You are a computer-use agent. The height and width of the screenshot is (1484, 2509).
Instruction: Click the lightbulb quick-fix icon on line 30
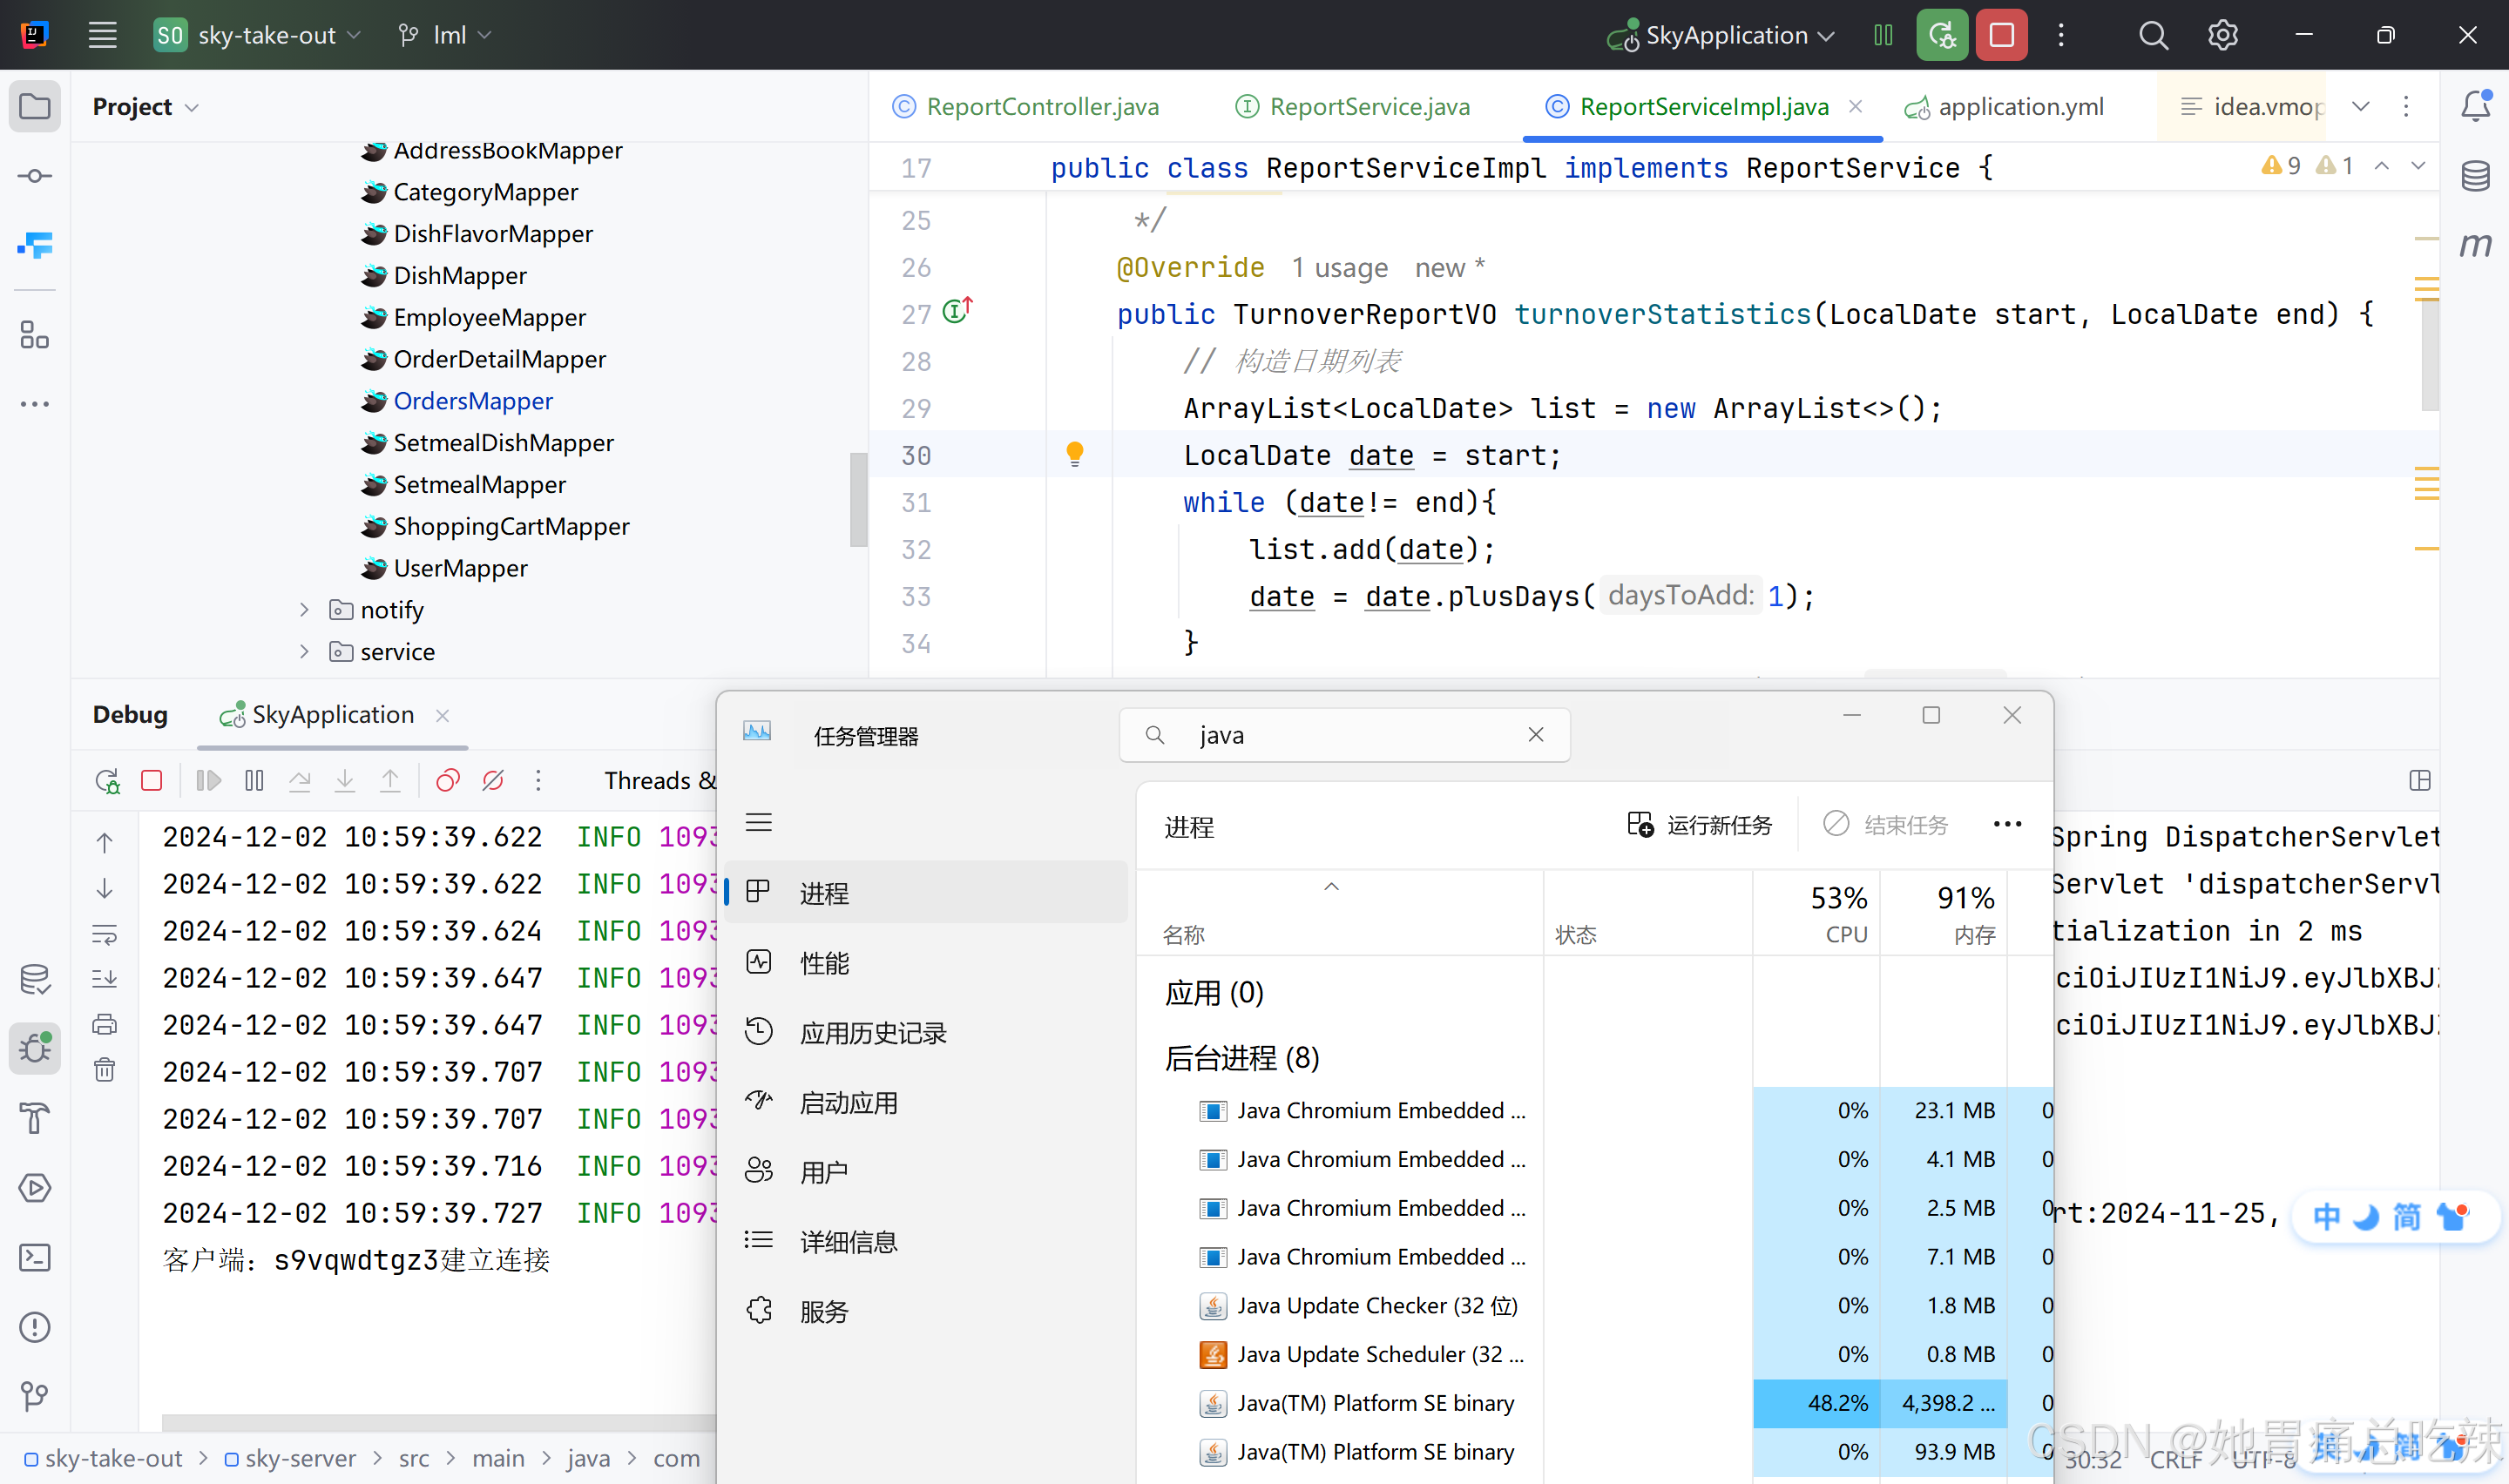1074,454
